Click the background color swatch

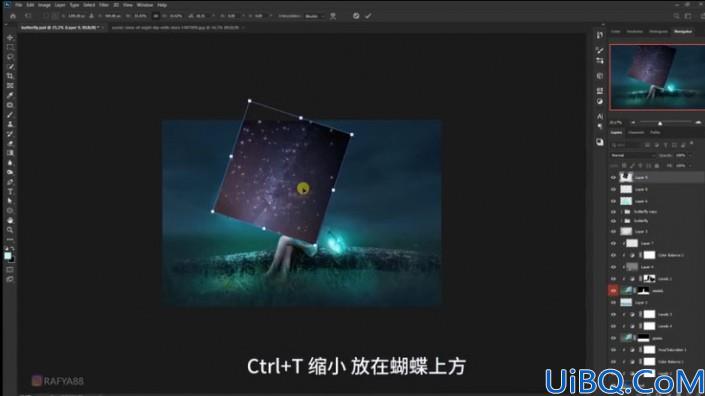[12, 260]
